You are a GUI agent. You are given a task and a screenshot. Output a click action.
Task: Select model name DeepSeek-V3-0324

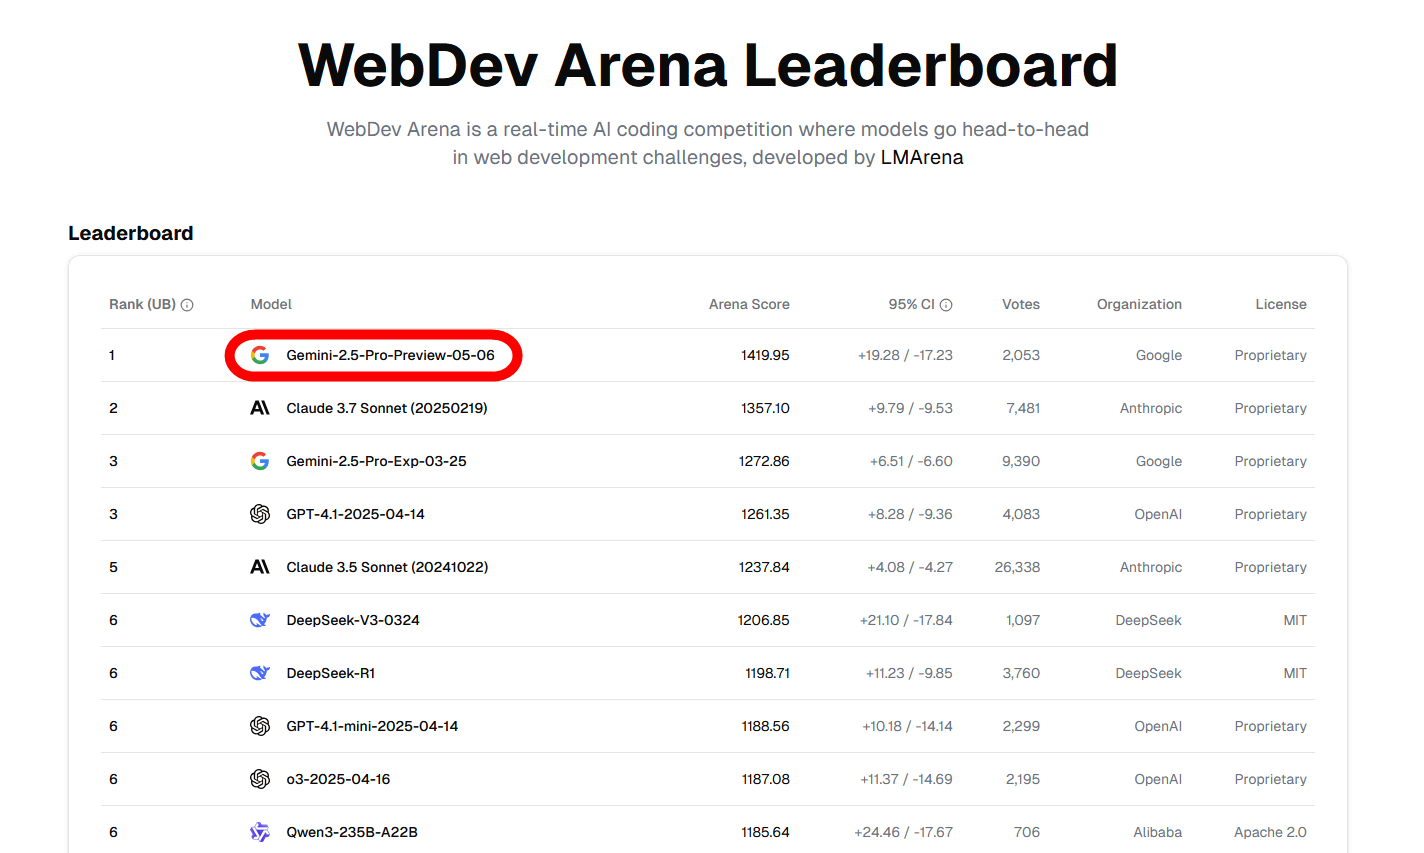tap(353, 620)
